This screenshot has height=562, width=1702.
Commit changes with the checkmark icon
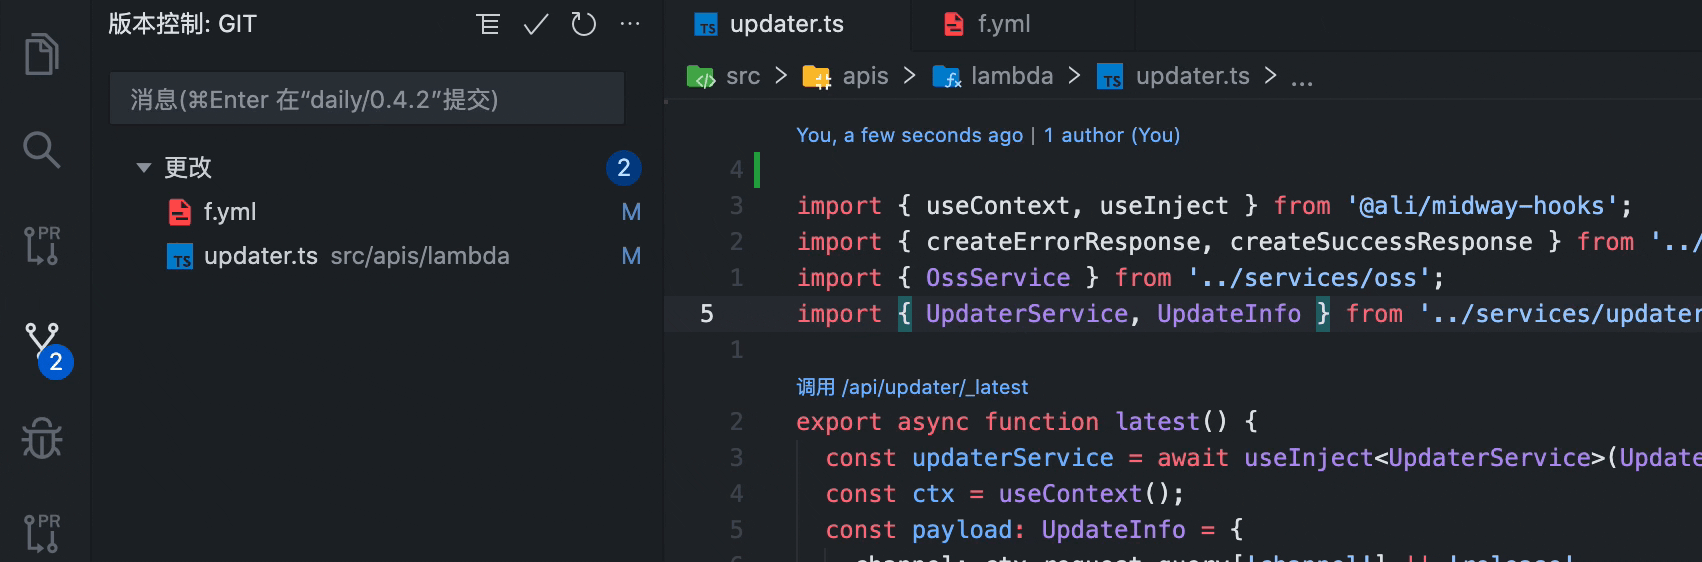pyautogui.click(x=536, y=24)
